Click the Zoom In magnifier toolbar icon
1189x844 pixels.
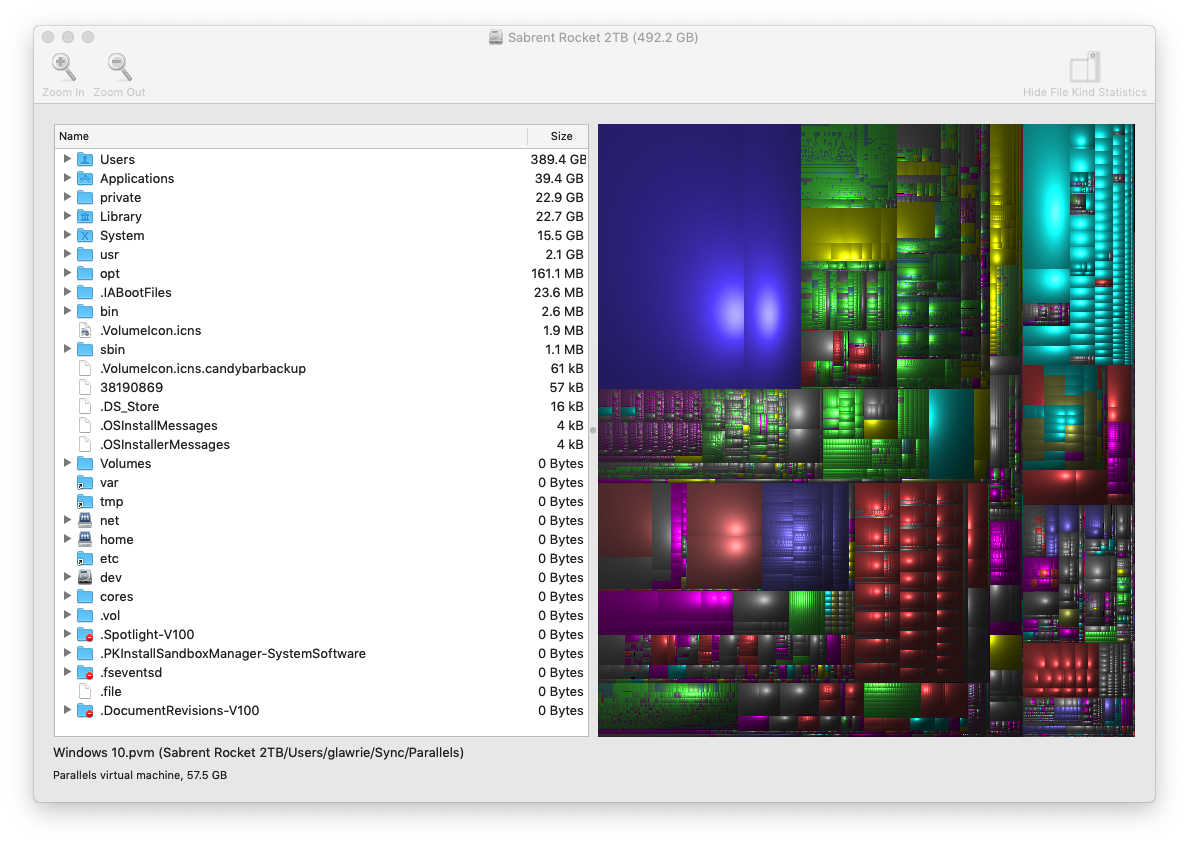tap(63, 67)
